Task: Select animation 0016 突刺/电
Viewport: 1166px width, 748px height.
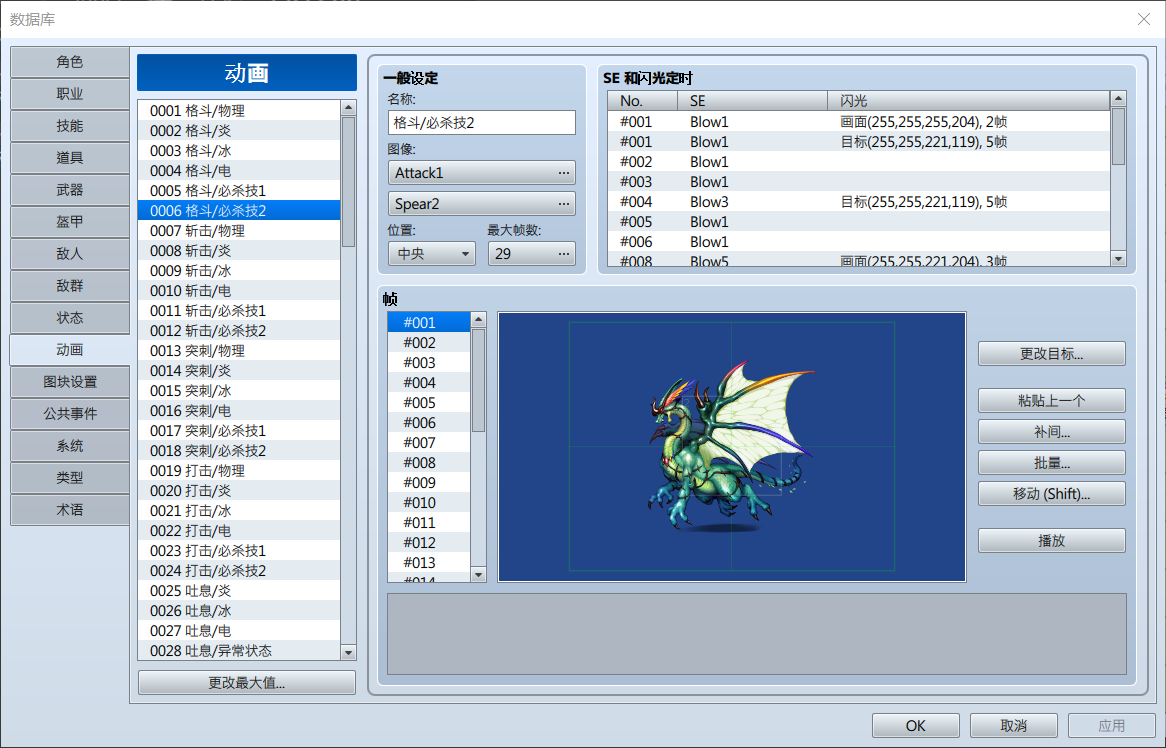Action: 239,411
